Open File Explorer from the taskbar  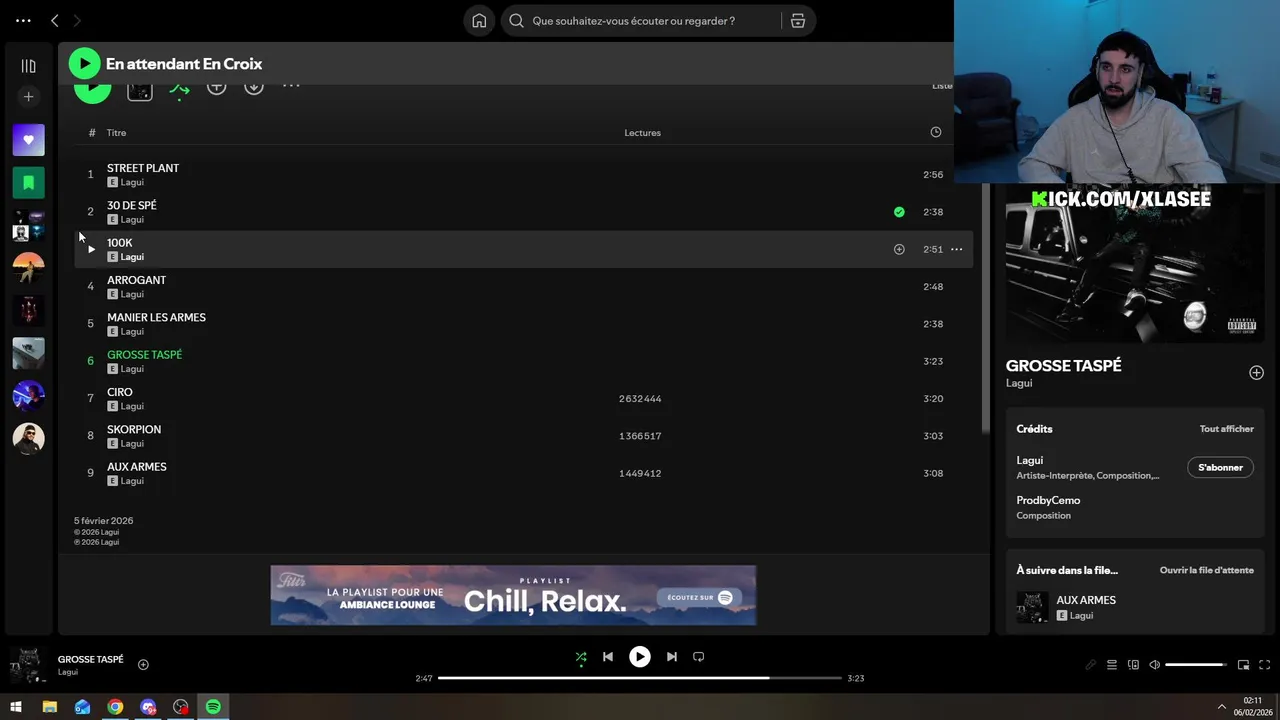pos(50,707)
